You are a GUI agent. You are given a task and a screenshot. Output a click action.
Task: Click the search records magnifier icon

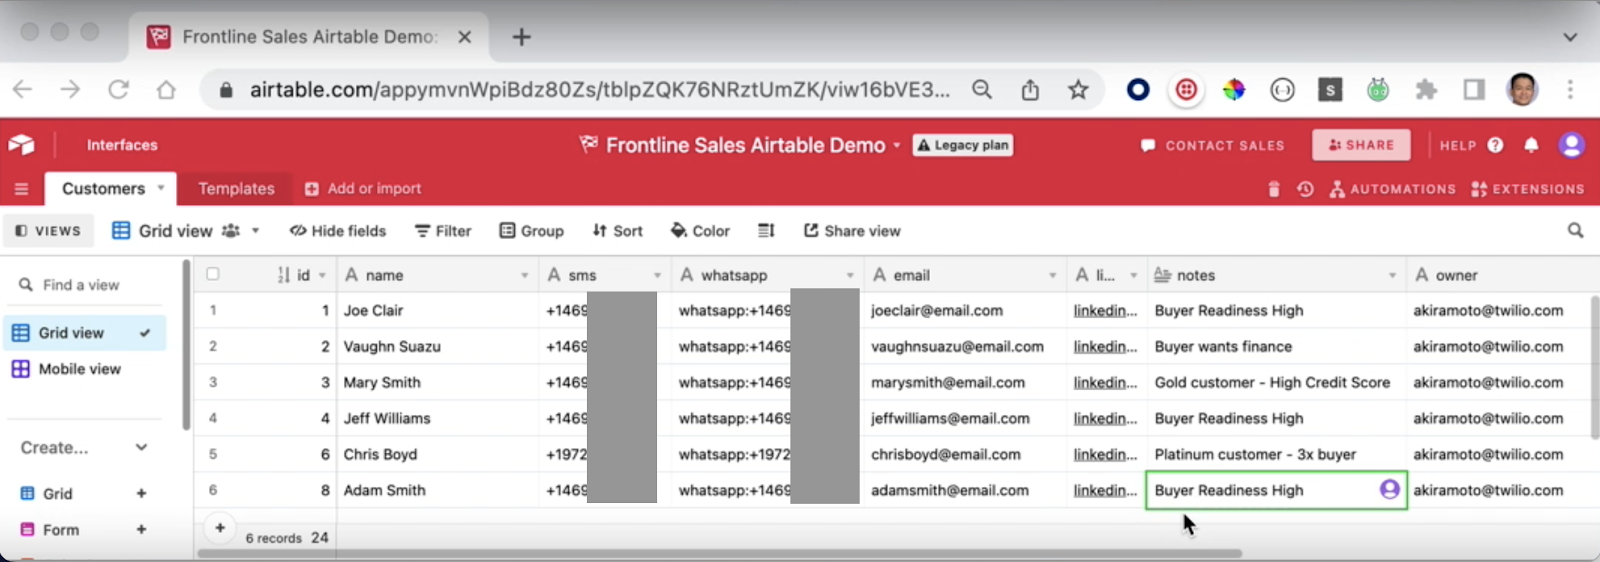point(1575,231)
